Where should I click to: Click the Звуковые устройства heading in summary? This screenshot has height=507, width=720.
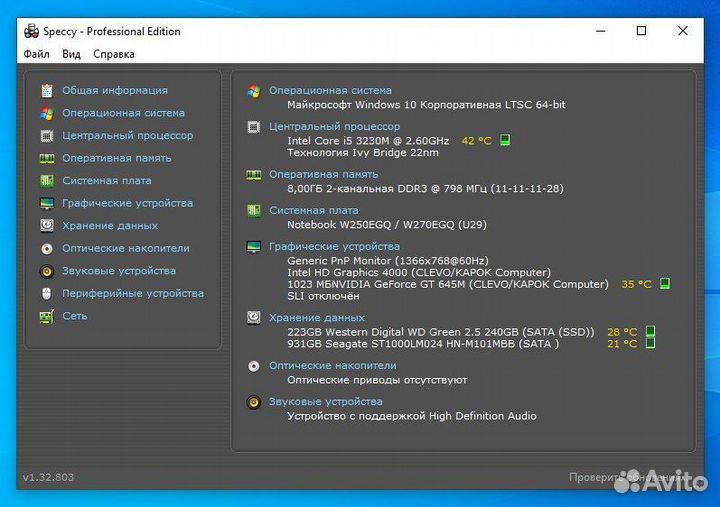[326, 402]
